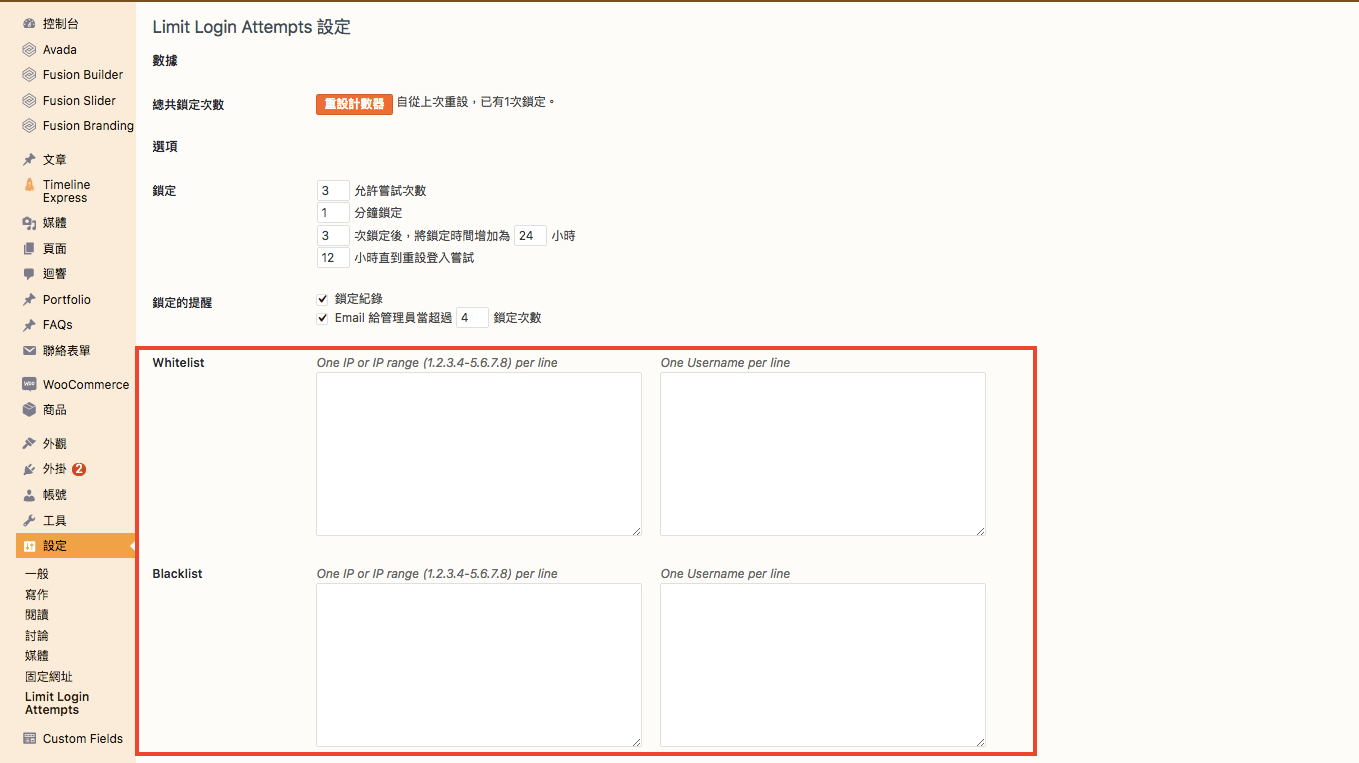The image size is (1359, 763).
Task: Uncheck Email 給管理員 notification checkbox
Action: 322,318
